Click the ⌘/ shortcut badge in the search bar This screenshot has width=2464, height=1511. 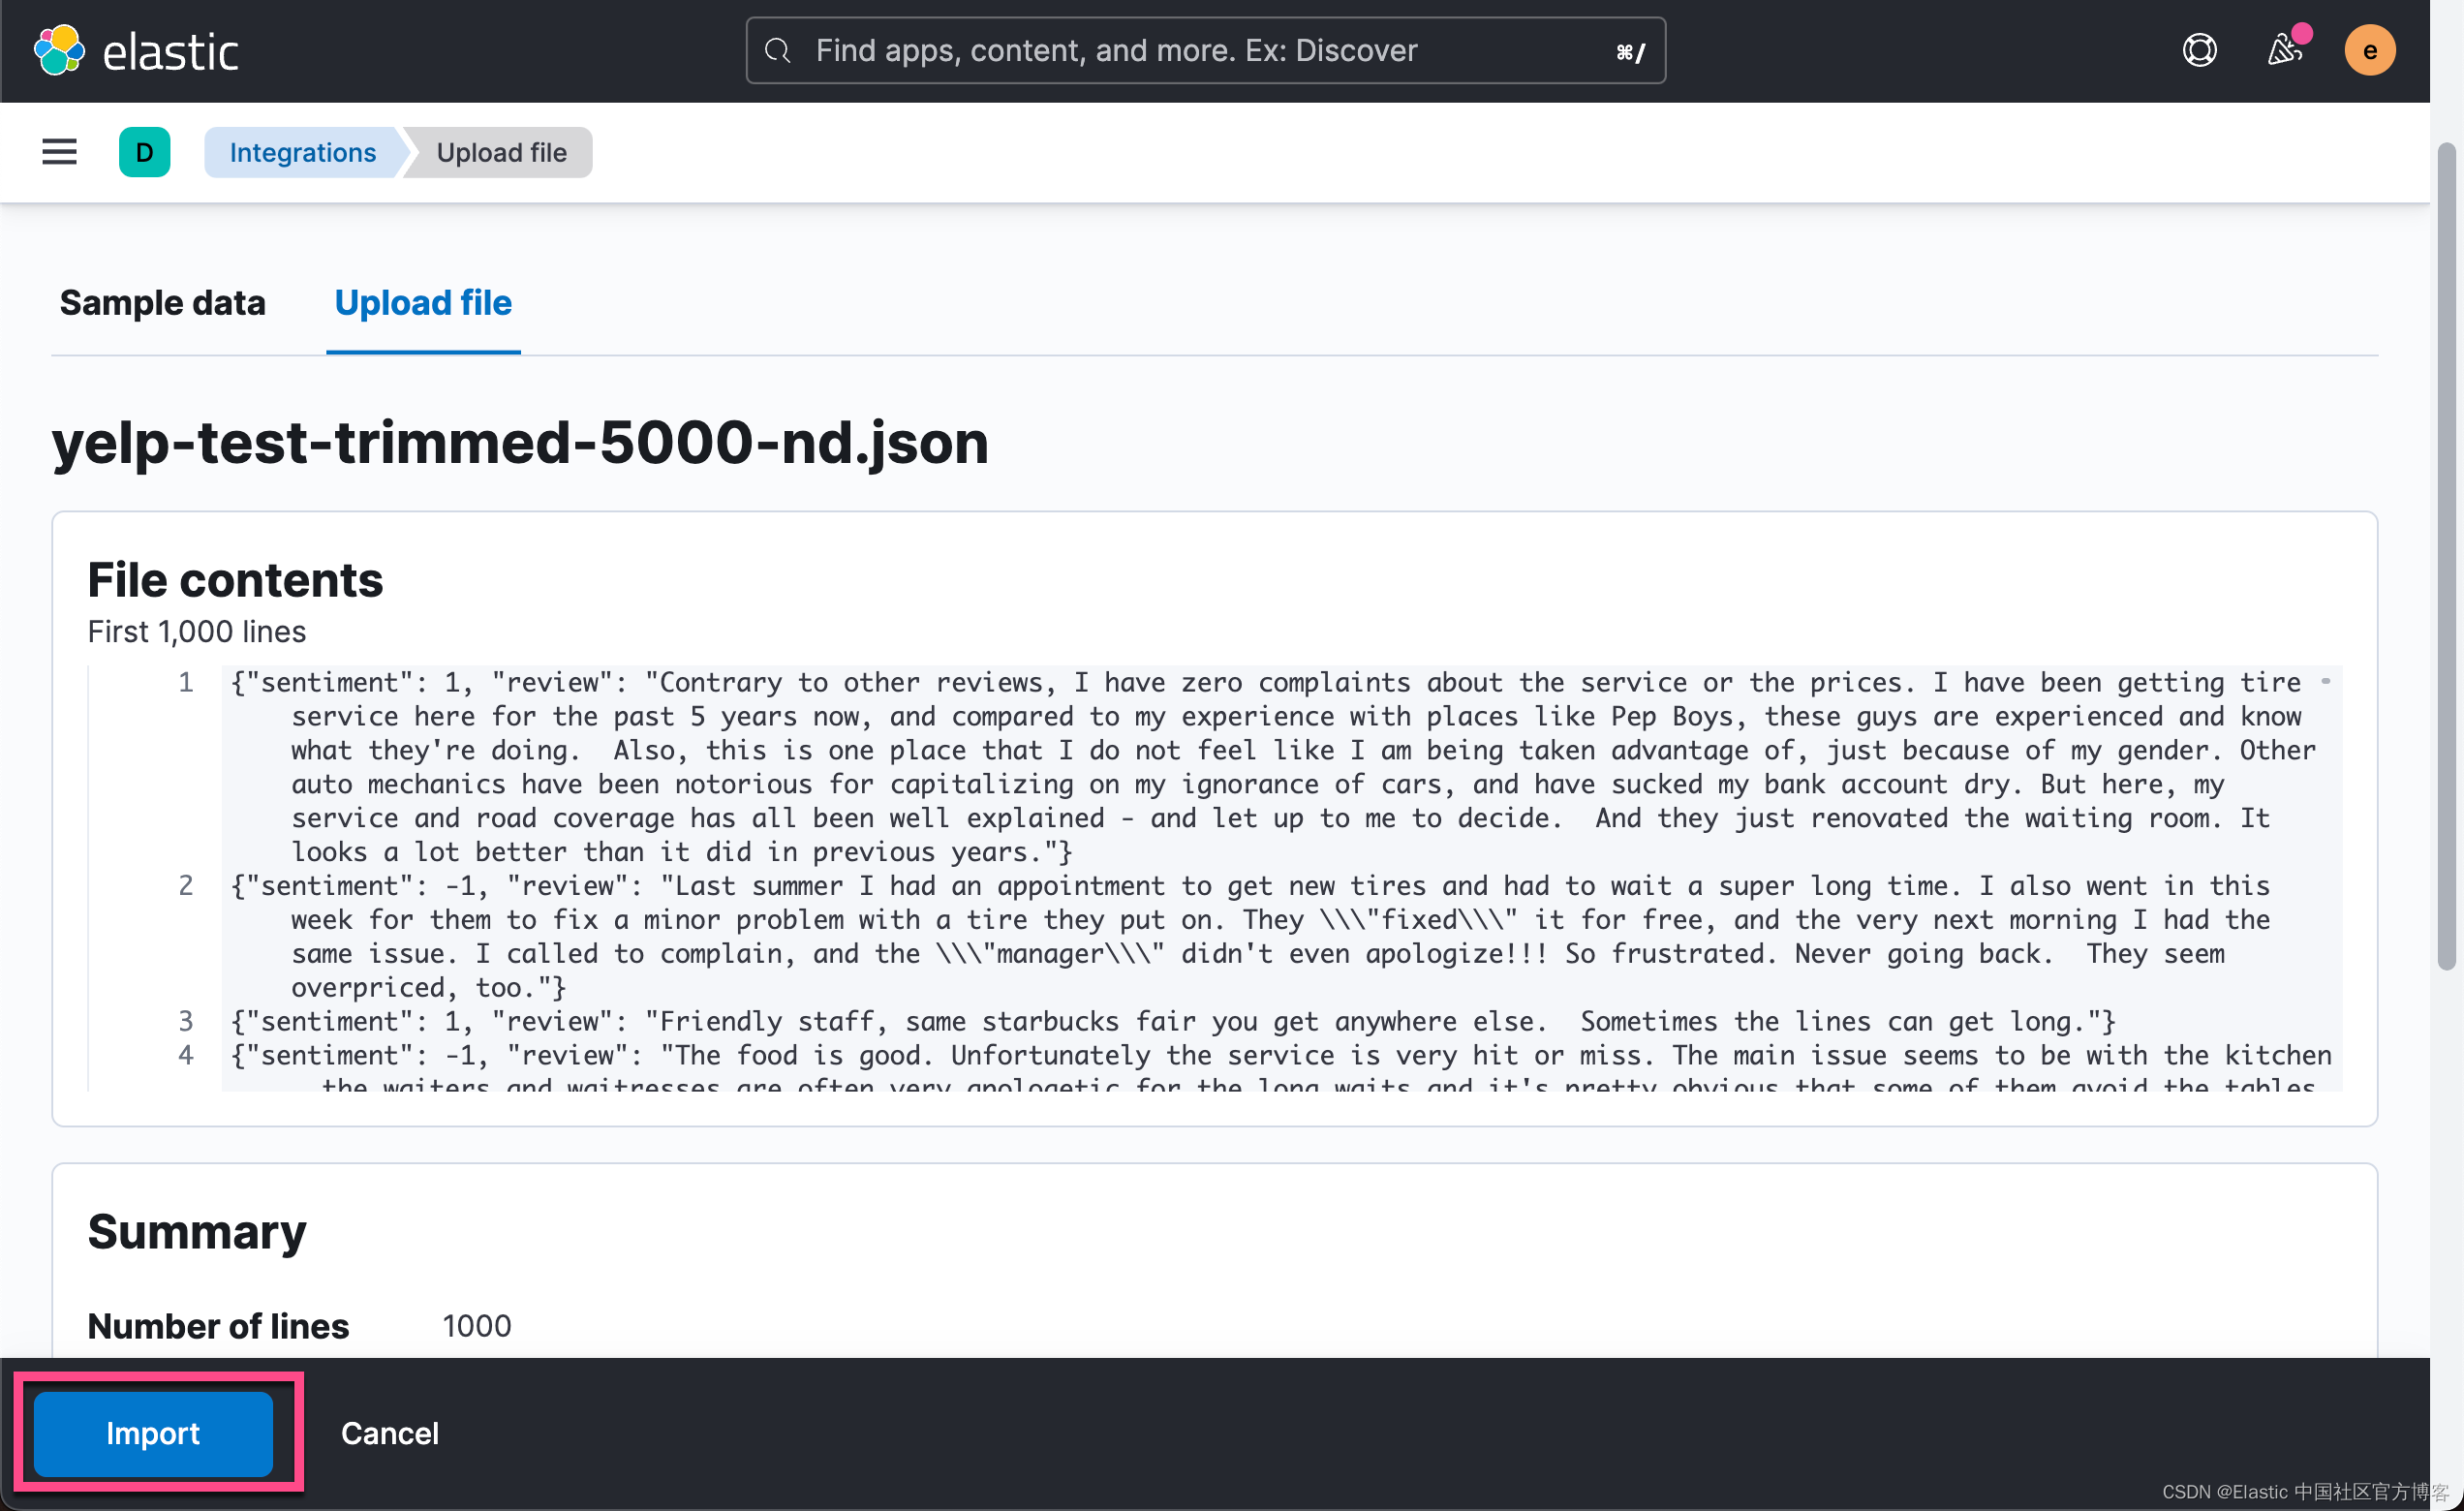1631,51
